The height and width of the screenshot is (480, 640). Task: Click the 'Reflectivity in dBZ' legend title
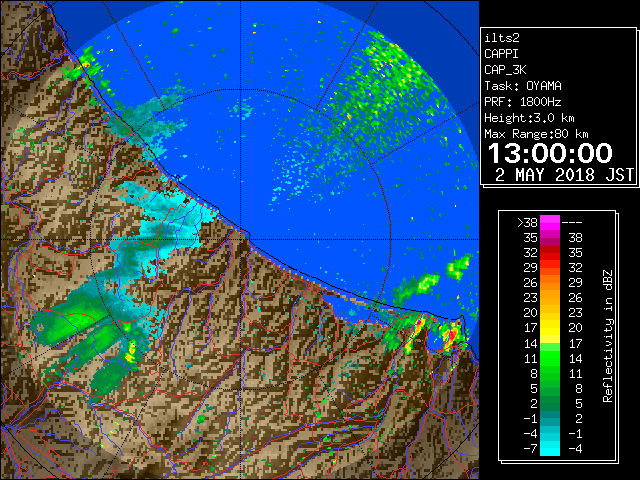pos(608,336)
